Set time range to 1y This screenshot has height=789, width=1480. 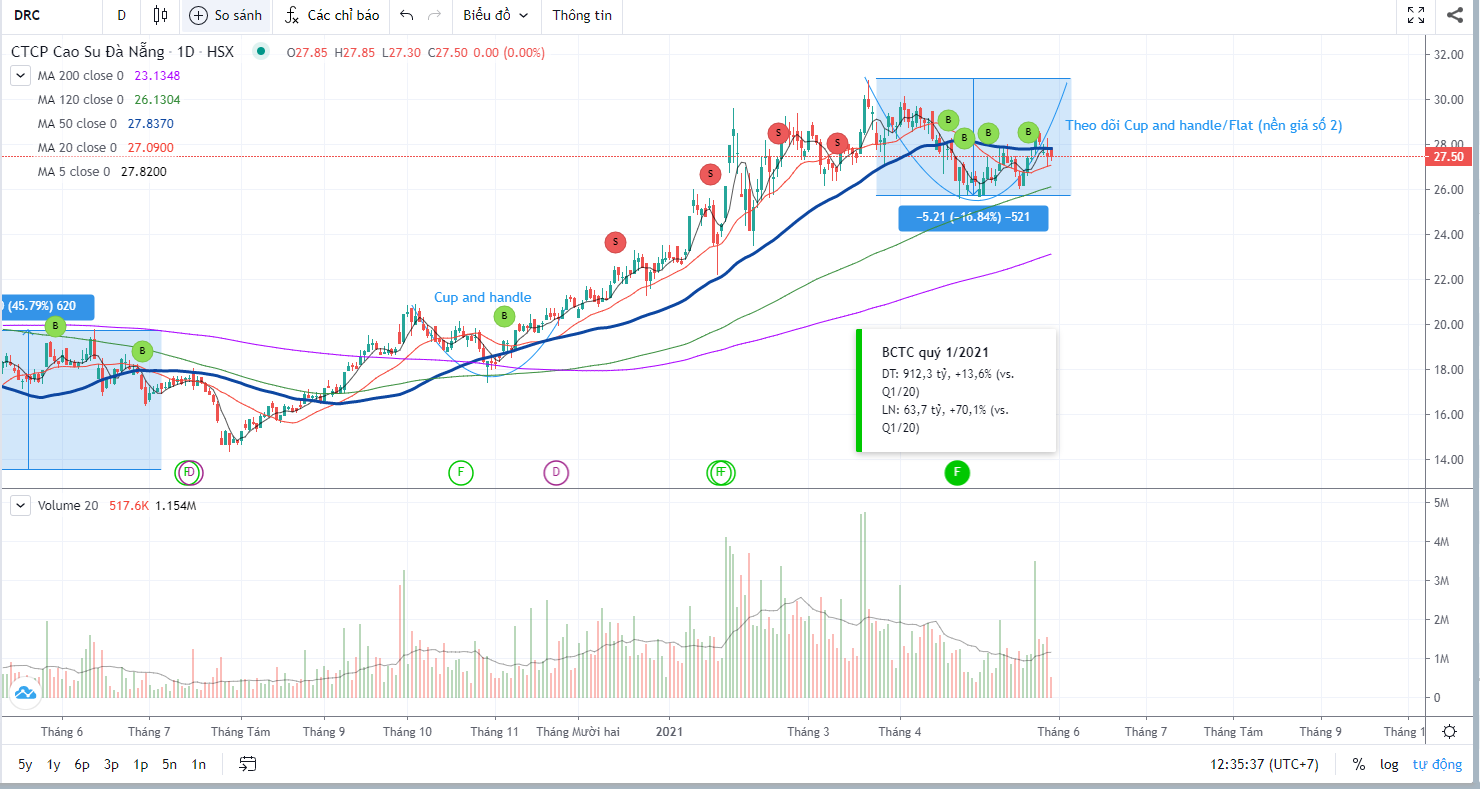click(53, 764)
